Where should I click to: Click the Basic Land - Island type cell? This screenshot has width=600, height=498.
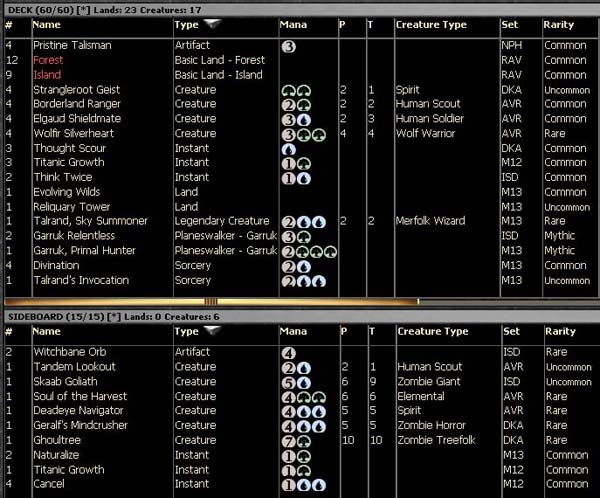(218, 75)
